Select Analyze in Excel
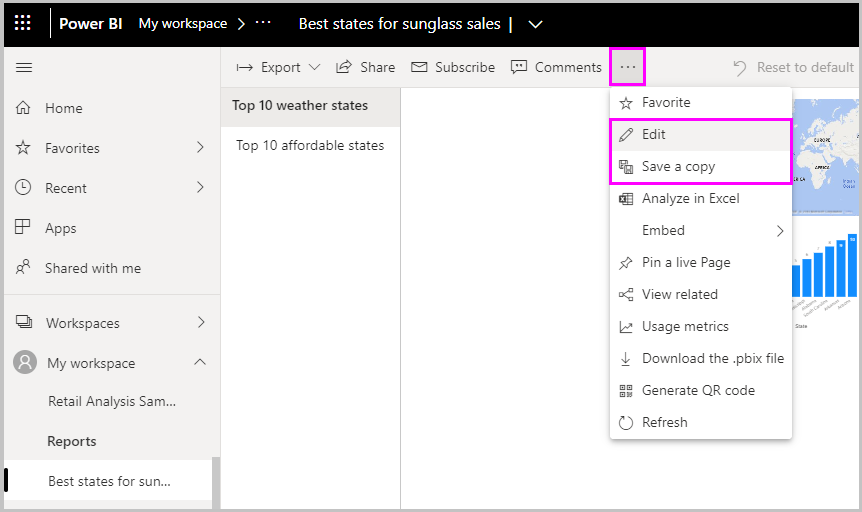Screen dimensions: 862x512 700,199
